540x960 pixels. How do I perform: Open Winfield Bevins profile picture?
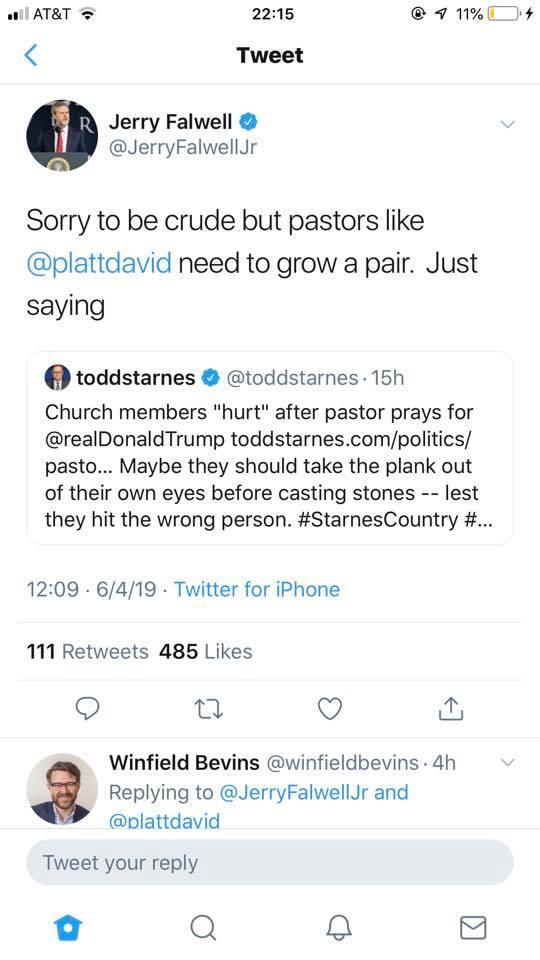coord(62,789)
